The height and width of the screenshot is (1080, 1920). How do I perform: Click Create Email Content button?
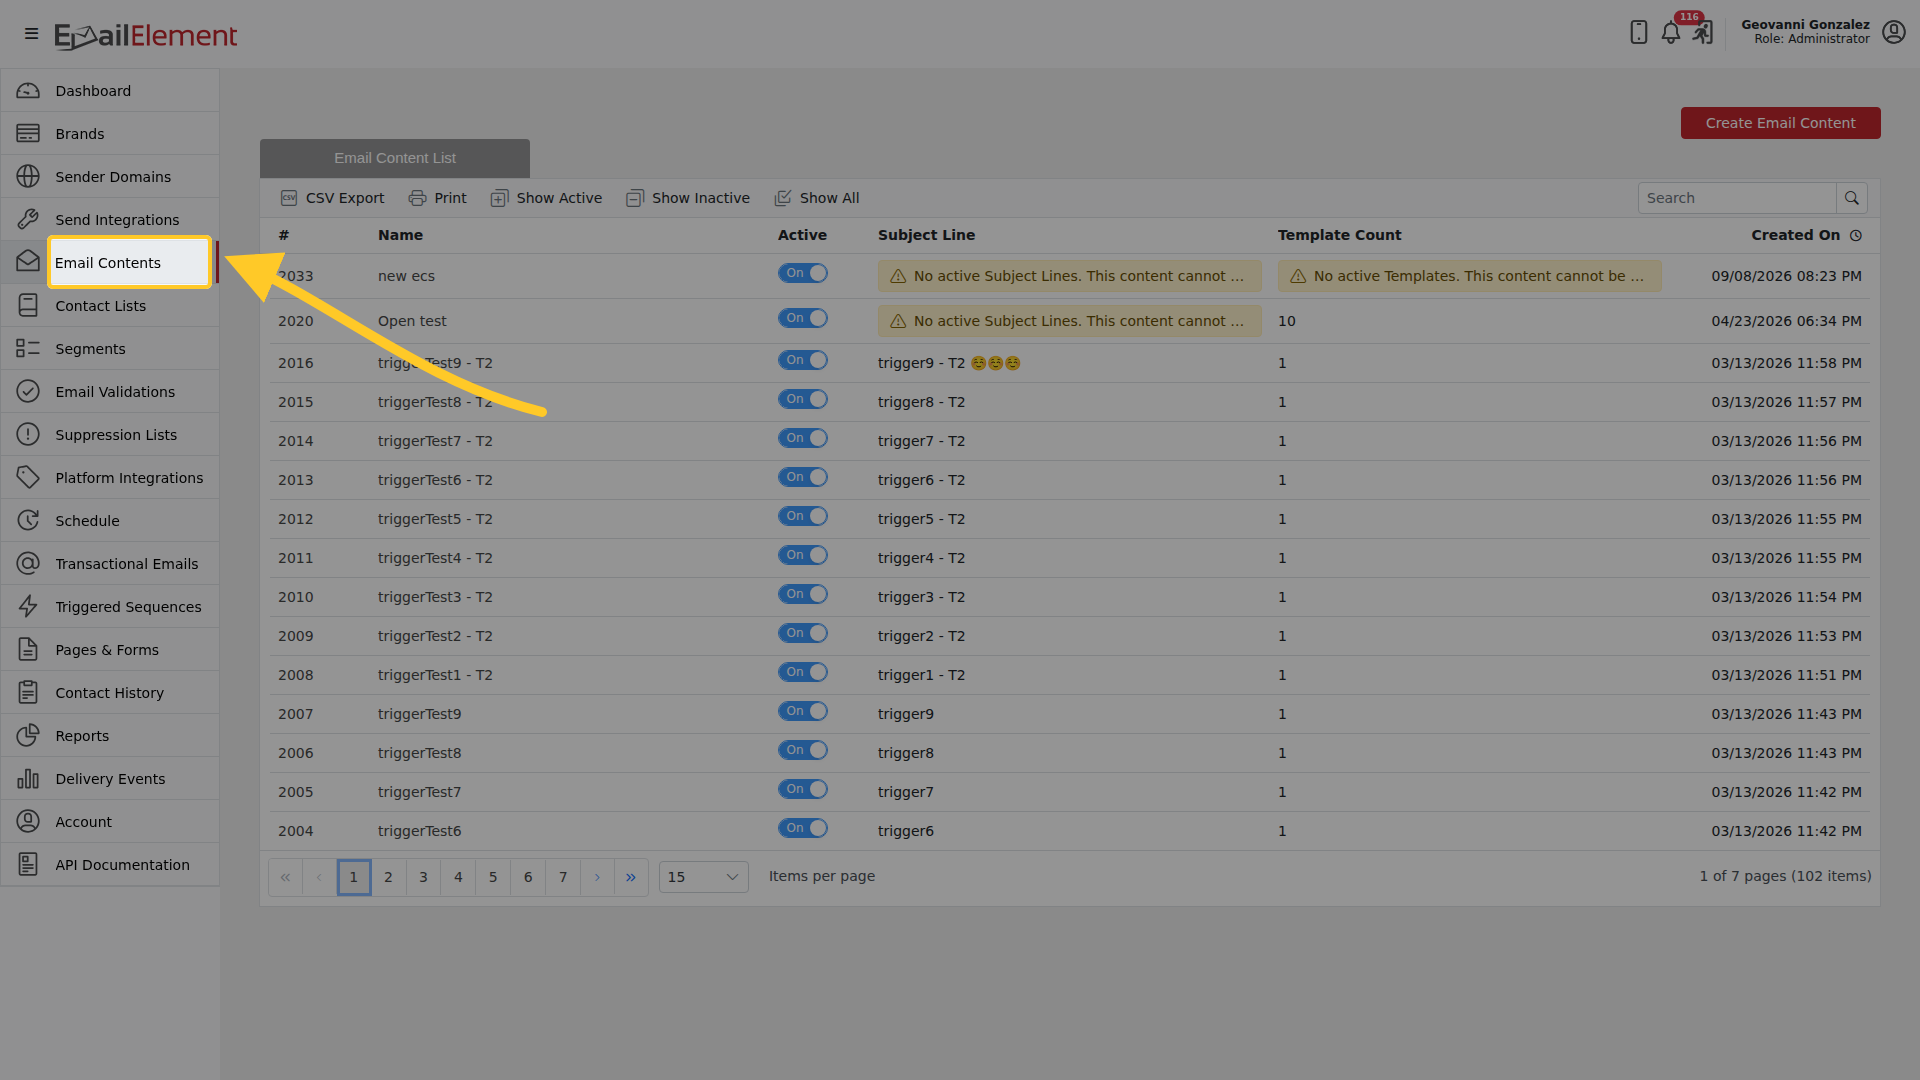[1780, 123]
